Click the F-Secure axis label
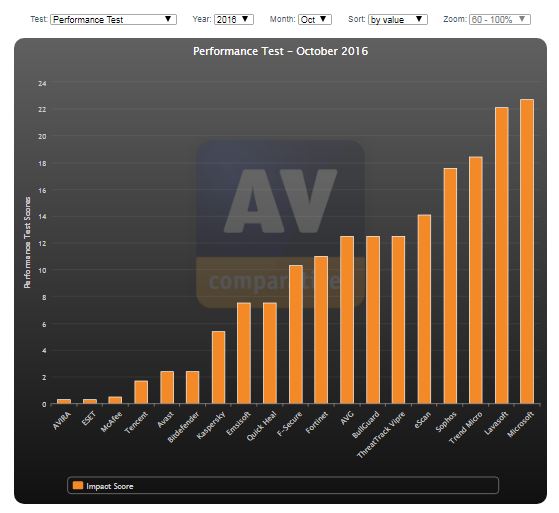This screenshot has width=559, height=513. pyautogui.click(x=289, y=424)
